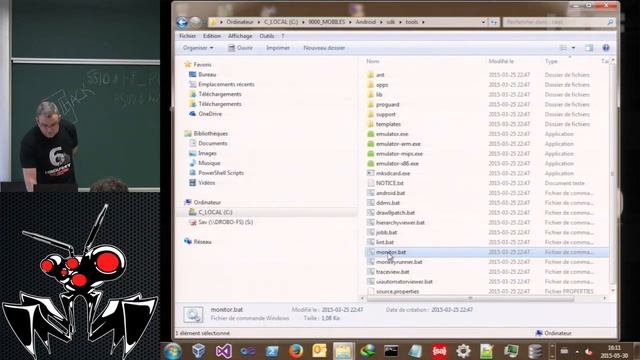Select the uiautomatorviewer.bat file
Image resolution: width=640 pixels, height=360 pixels.
[x=404, y=282]
